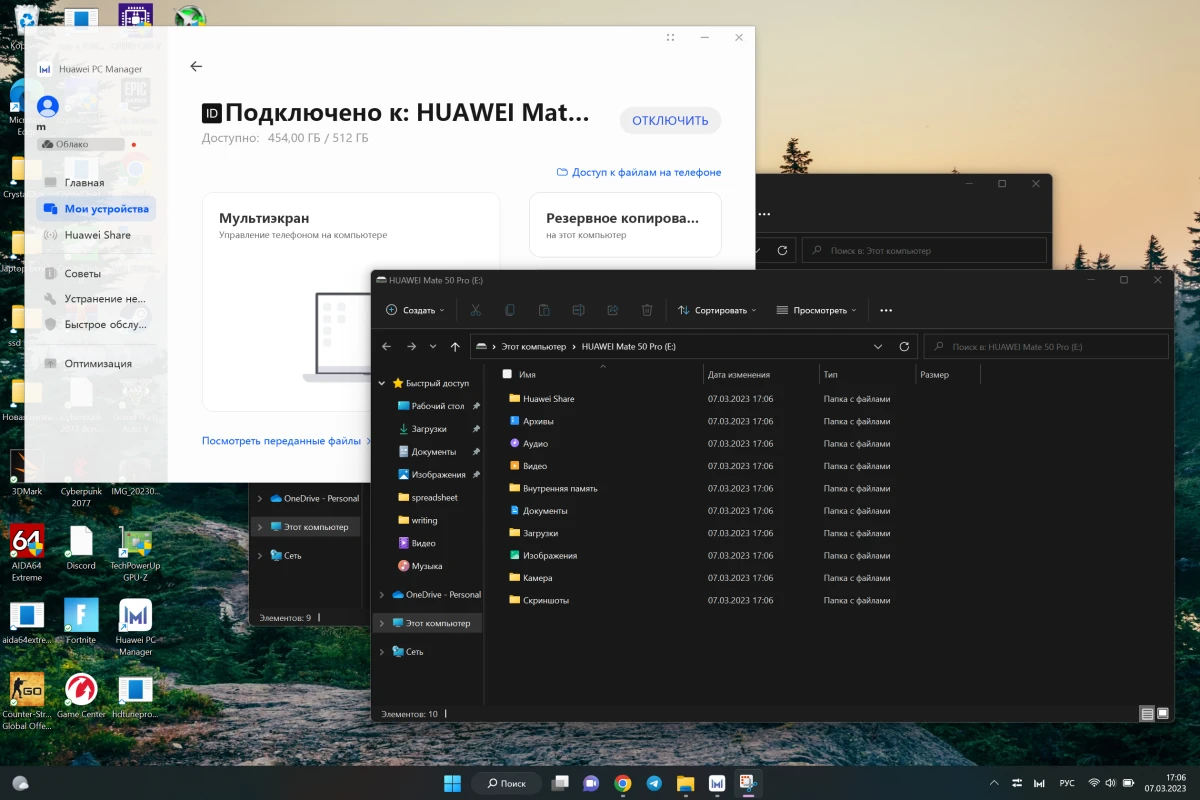Click the ОТКЛЮЧИТЬ disconnect button
Screen dimensions: 1200x800
pyautogui.click(x=670, y=121)
